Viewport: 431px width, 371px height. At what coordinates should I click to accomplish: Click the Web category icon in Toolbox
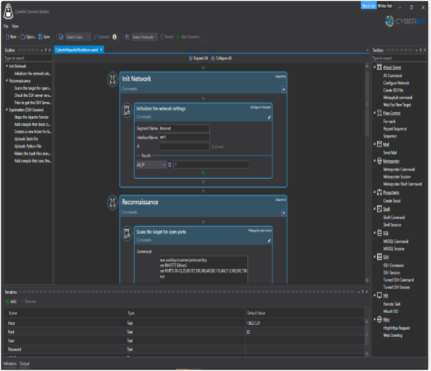click(x=379, y=319)
